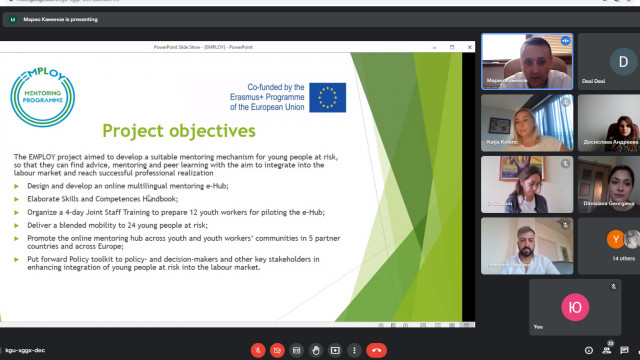Click the green M presenter avatar
The height and width of the screenshot is (360, 640).
tap(13, 19)
